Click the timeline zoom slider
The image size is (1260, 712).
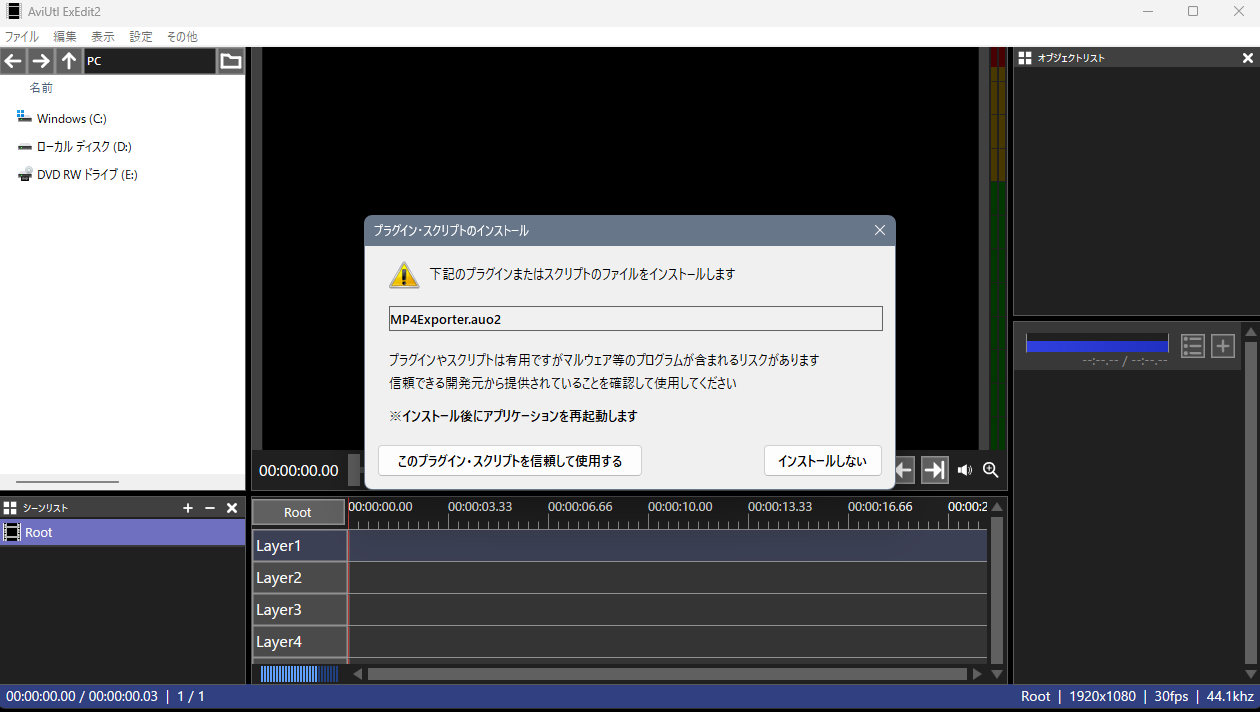[298, 674]
